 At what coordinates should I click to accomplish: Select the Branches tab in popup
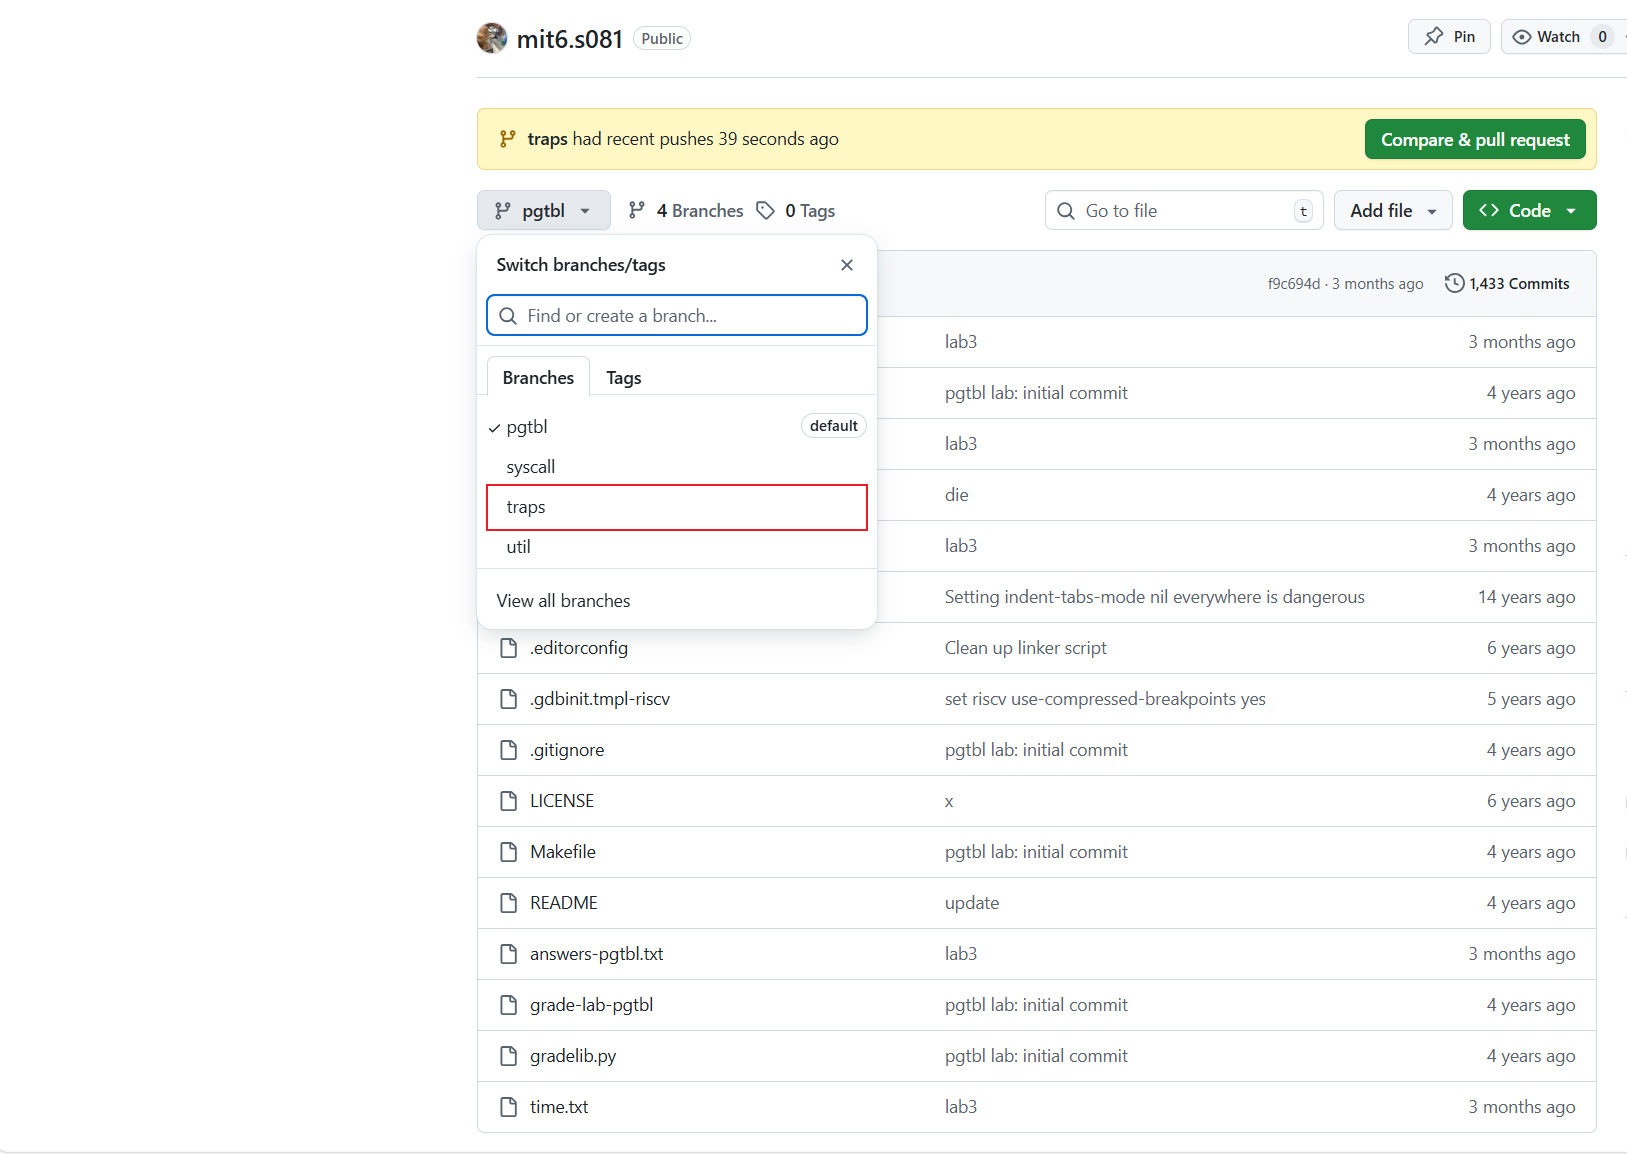point(538,378)
